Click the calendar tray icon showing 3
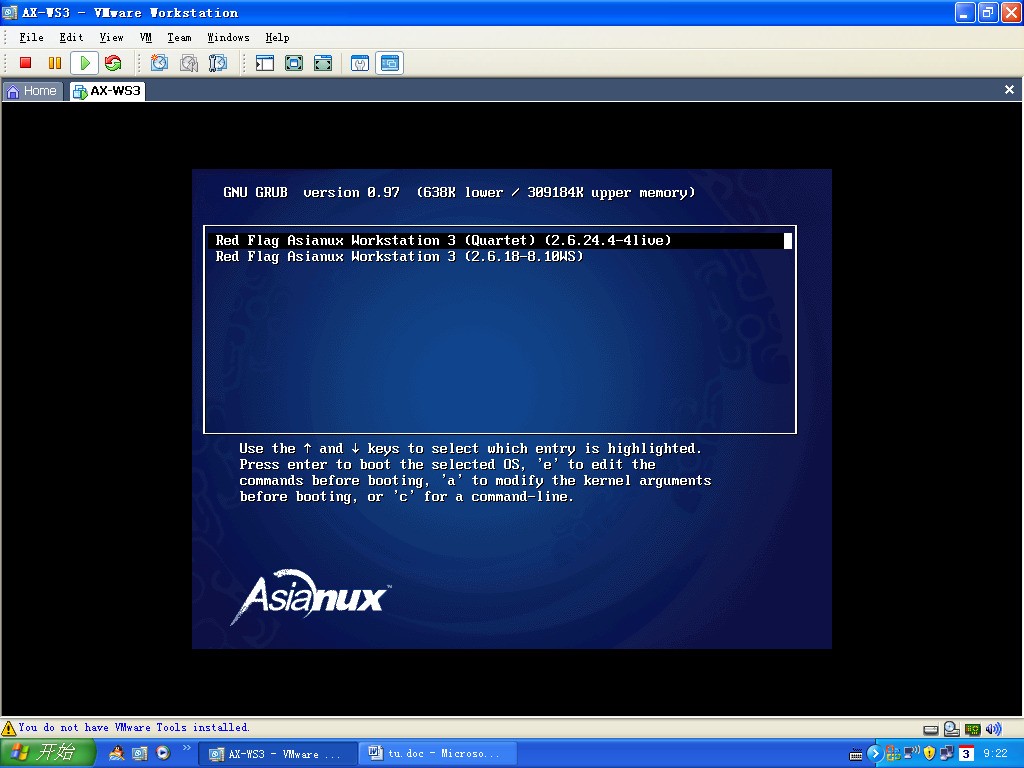 pyautogui.click(x=967, y=754)
